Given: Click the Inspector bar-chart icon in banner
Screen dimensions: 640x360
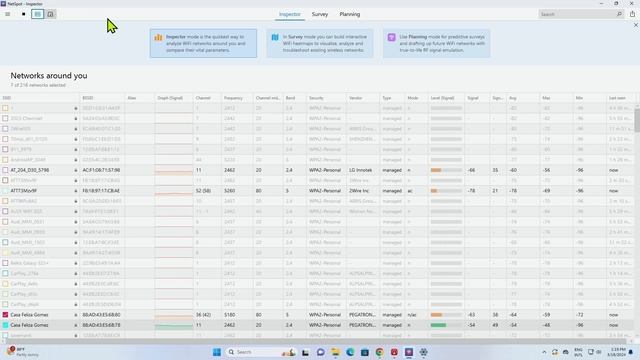Looking at the screenshot, I should pyautogui.click(x=158, y=38).
